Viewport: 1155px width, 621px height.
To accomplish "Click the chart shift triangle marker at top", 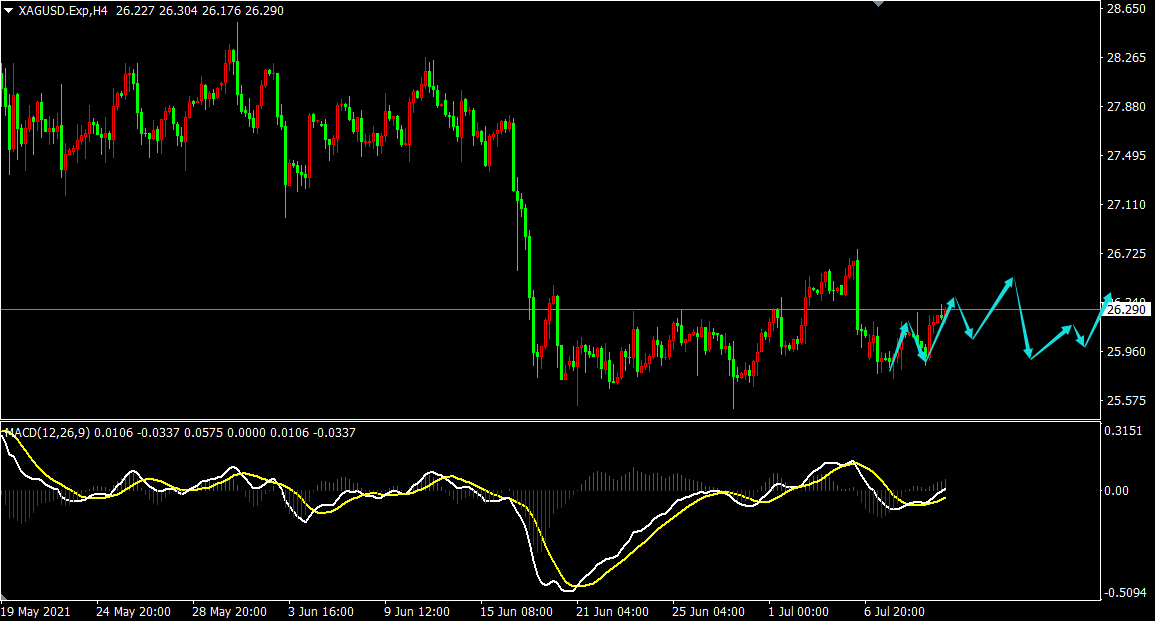I will click(878, 4).
